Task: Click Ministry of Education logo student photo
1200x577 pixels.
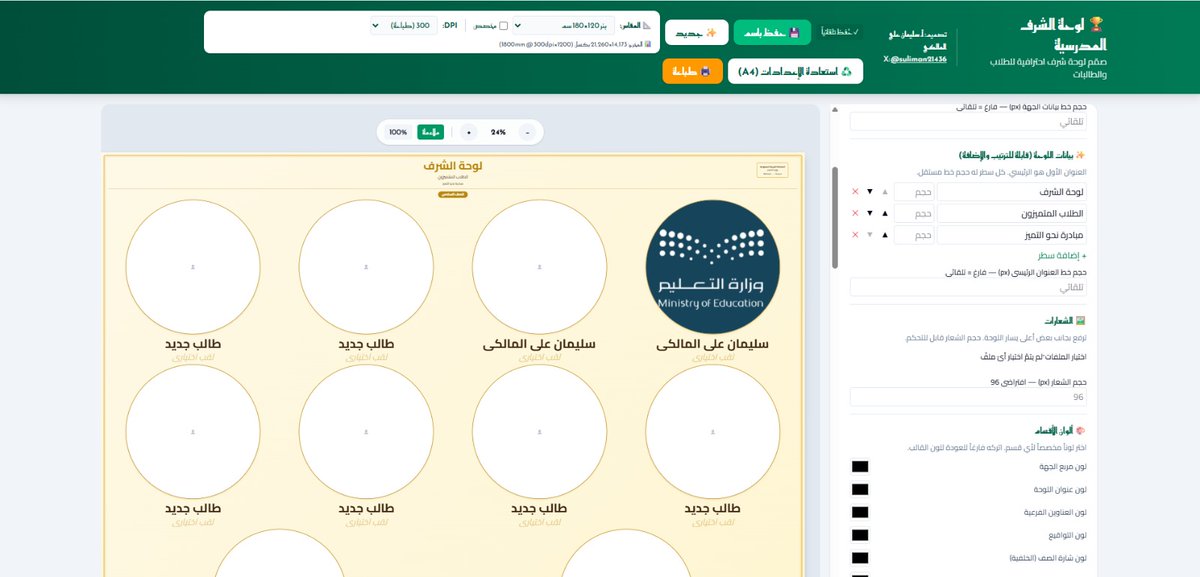Action: 713,267
